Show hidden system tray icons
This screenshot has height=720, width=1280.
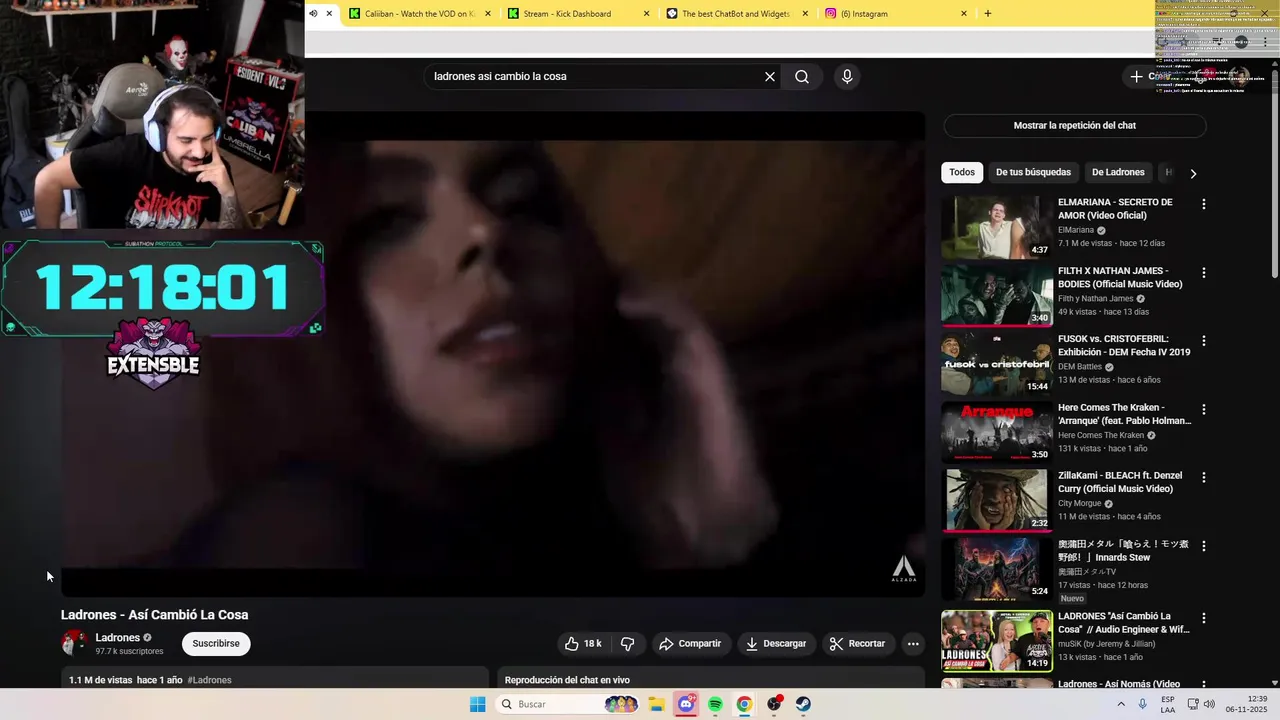click(x=1121, y=704)
